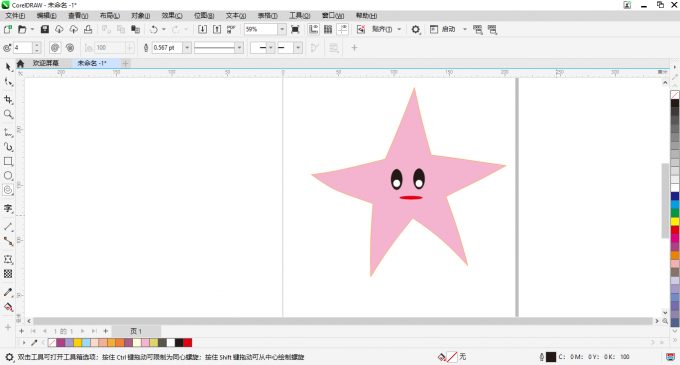Click quick customize plus on property bar
The image size is (680, 365).
(x=354, y=48)
